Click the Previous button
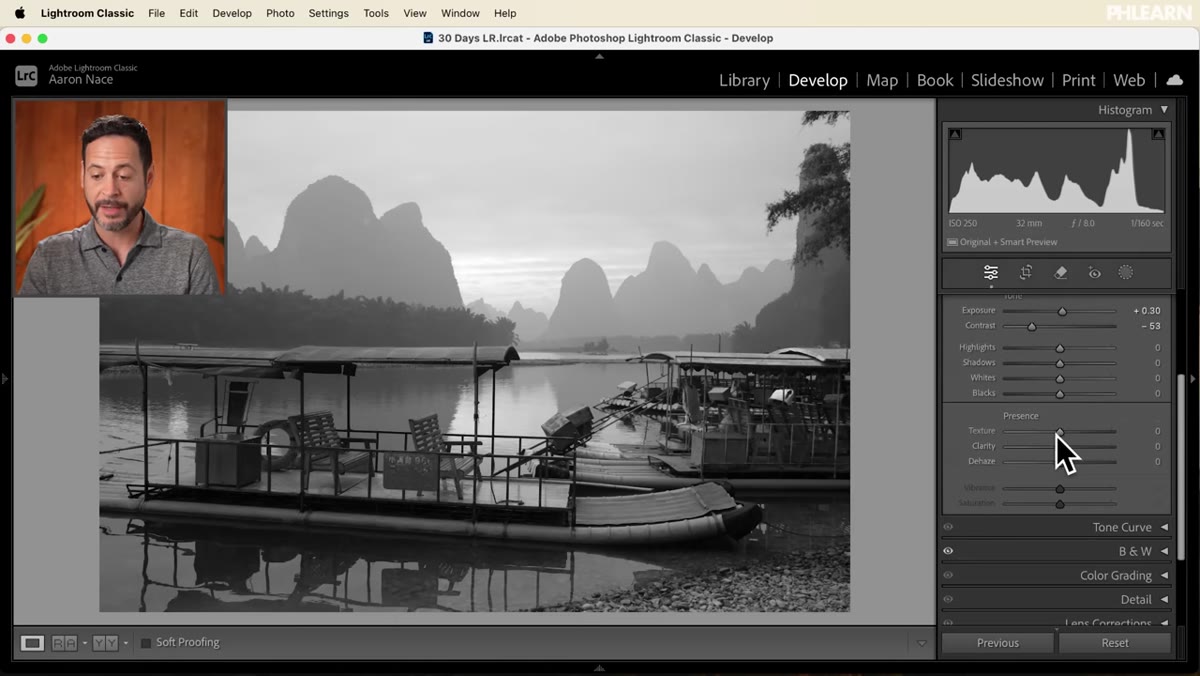The height and width of the screenshot is (676, 1200). (998, 643)
